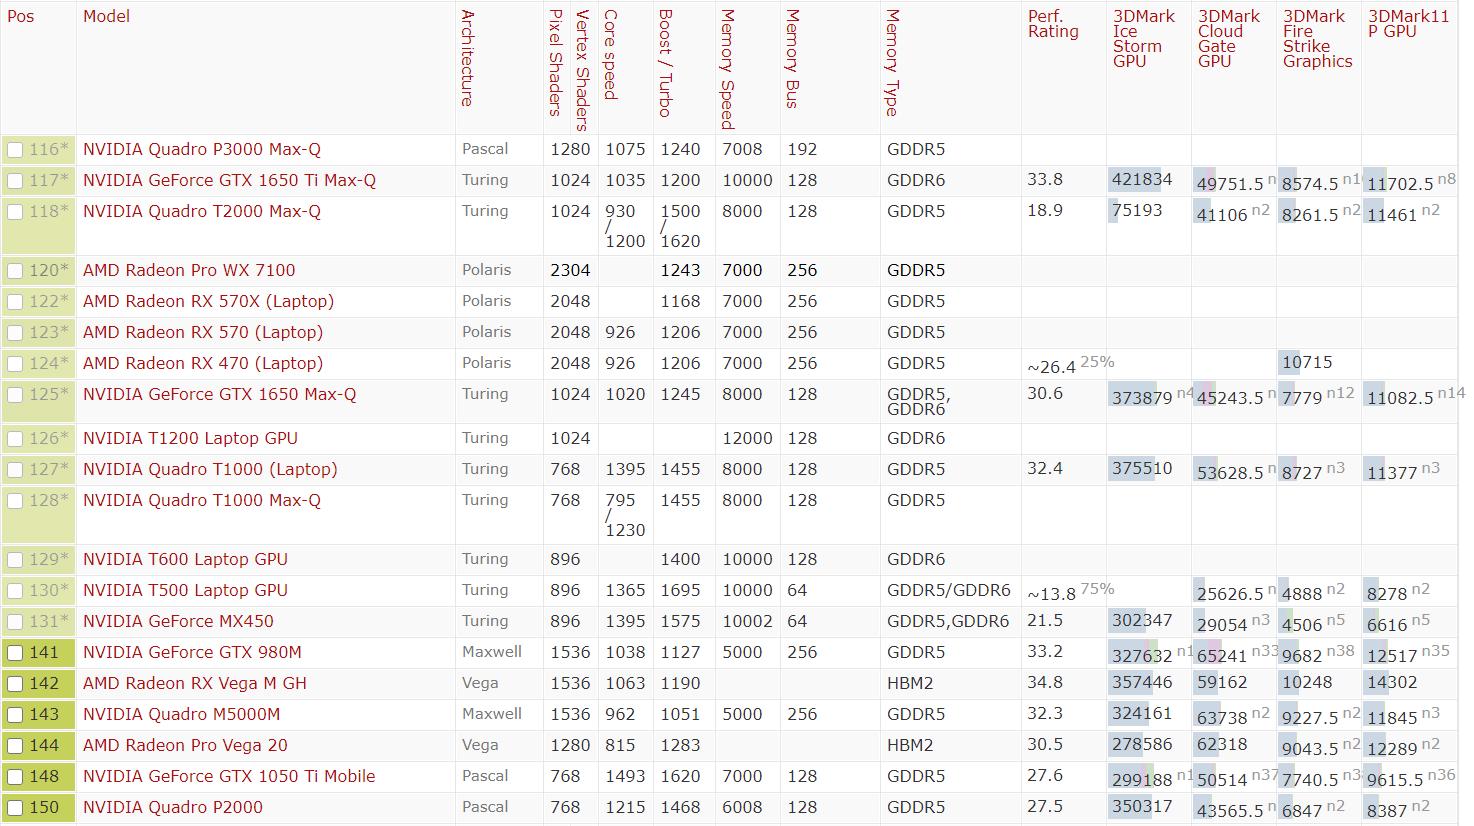Toggle checkbox for GeForce GTX 1650 Ti Max-Q
1474x826 pixels.
point(15,181)
